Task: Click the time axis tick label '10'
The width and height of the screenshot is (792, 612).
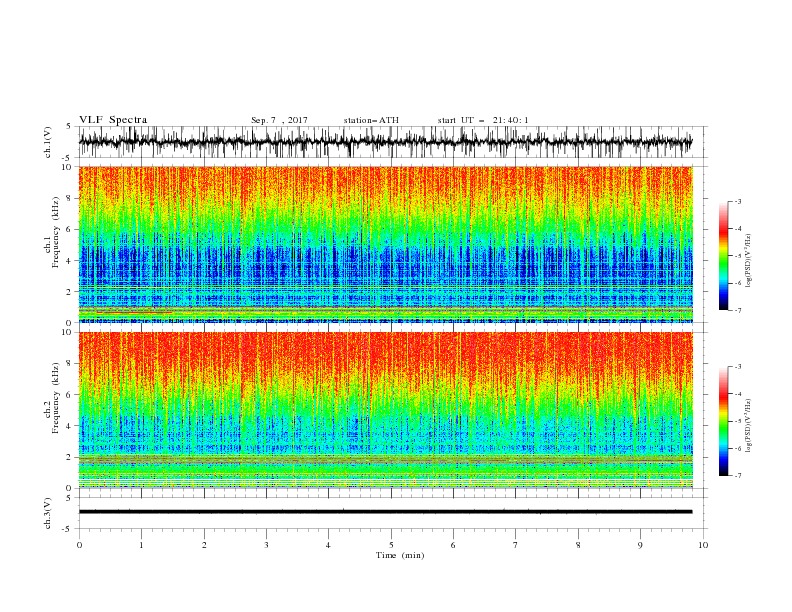Action: [x=703, y=545]
